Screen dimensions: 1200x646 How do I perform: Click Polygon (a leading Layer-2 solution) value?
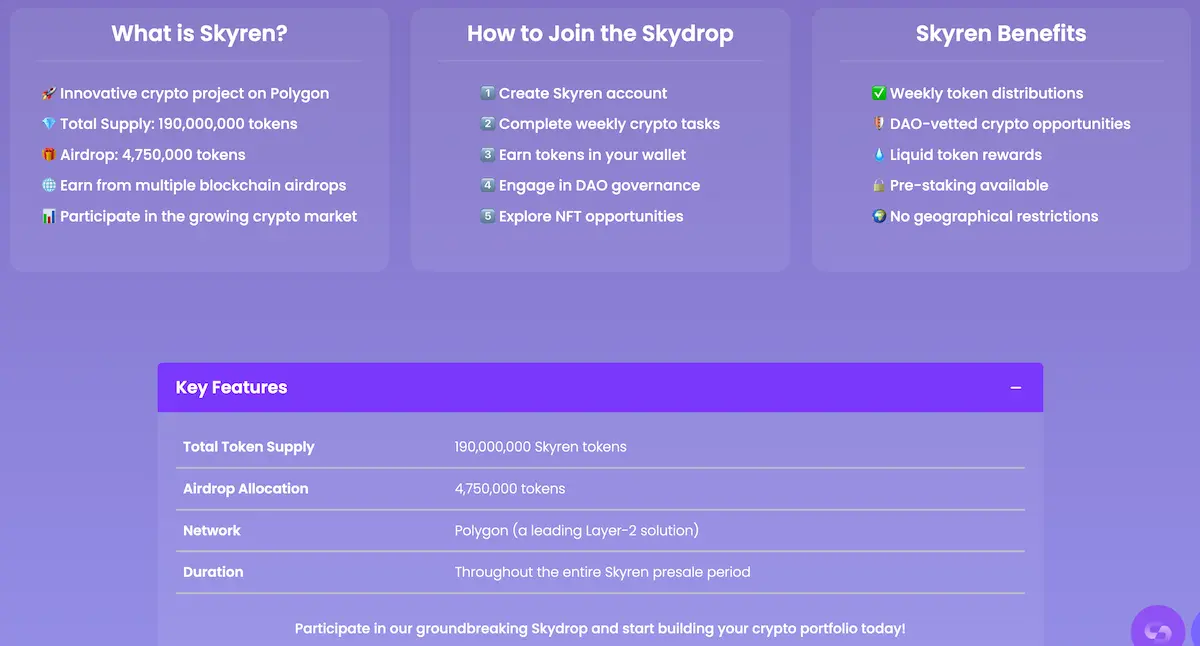tap(577, 530)
